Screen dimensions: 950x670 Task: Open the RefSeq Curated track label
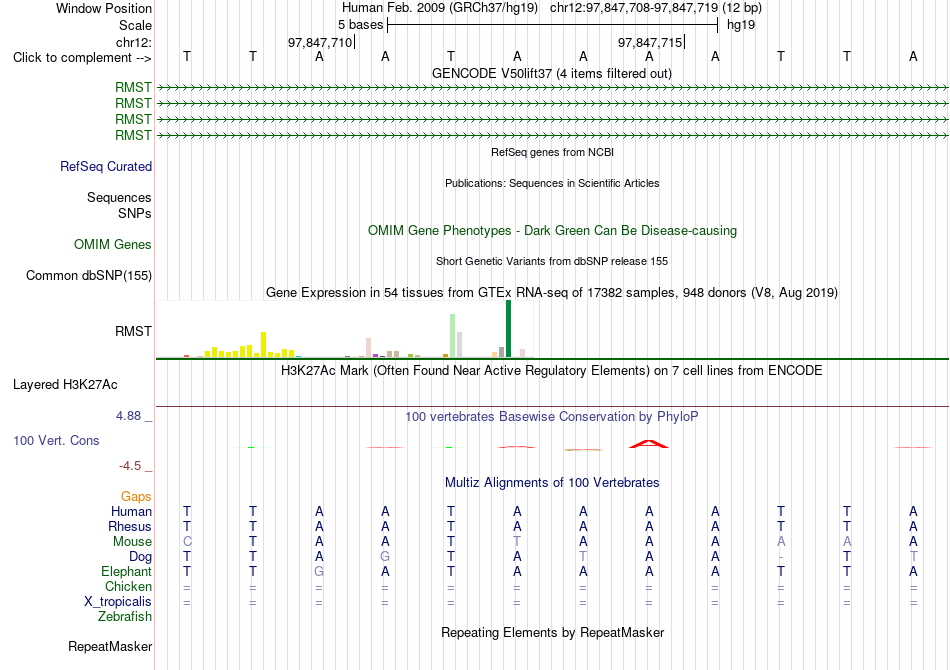pos(105,167)
